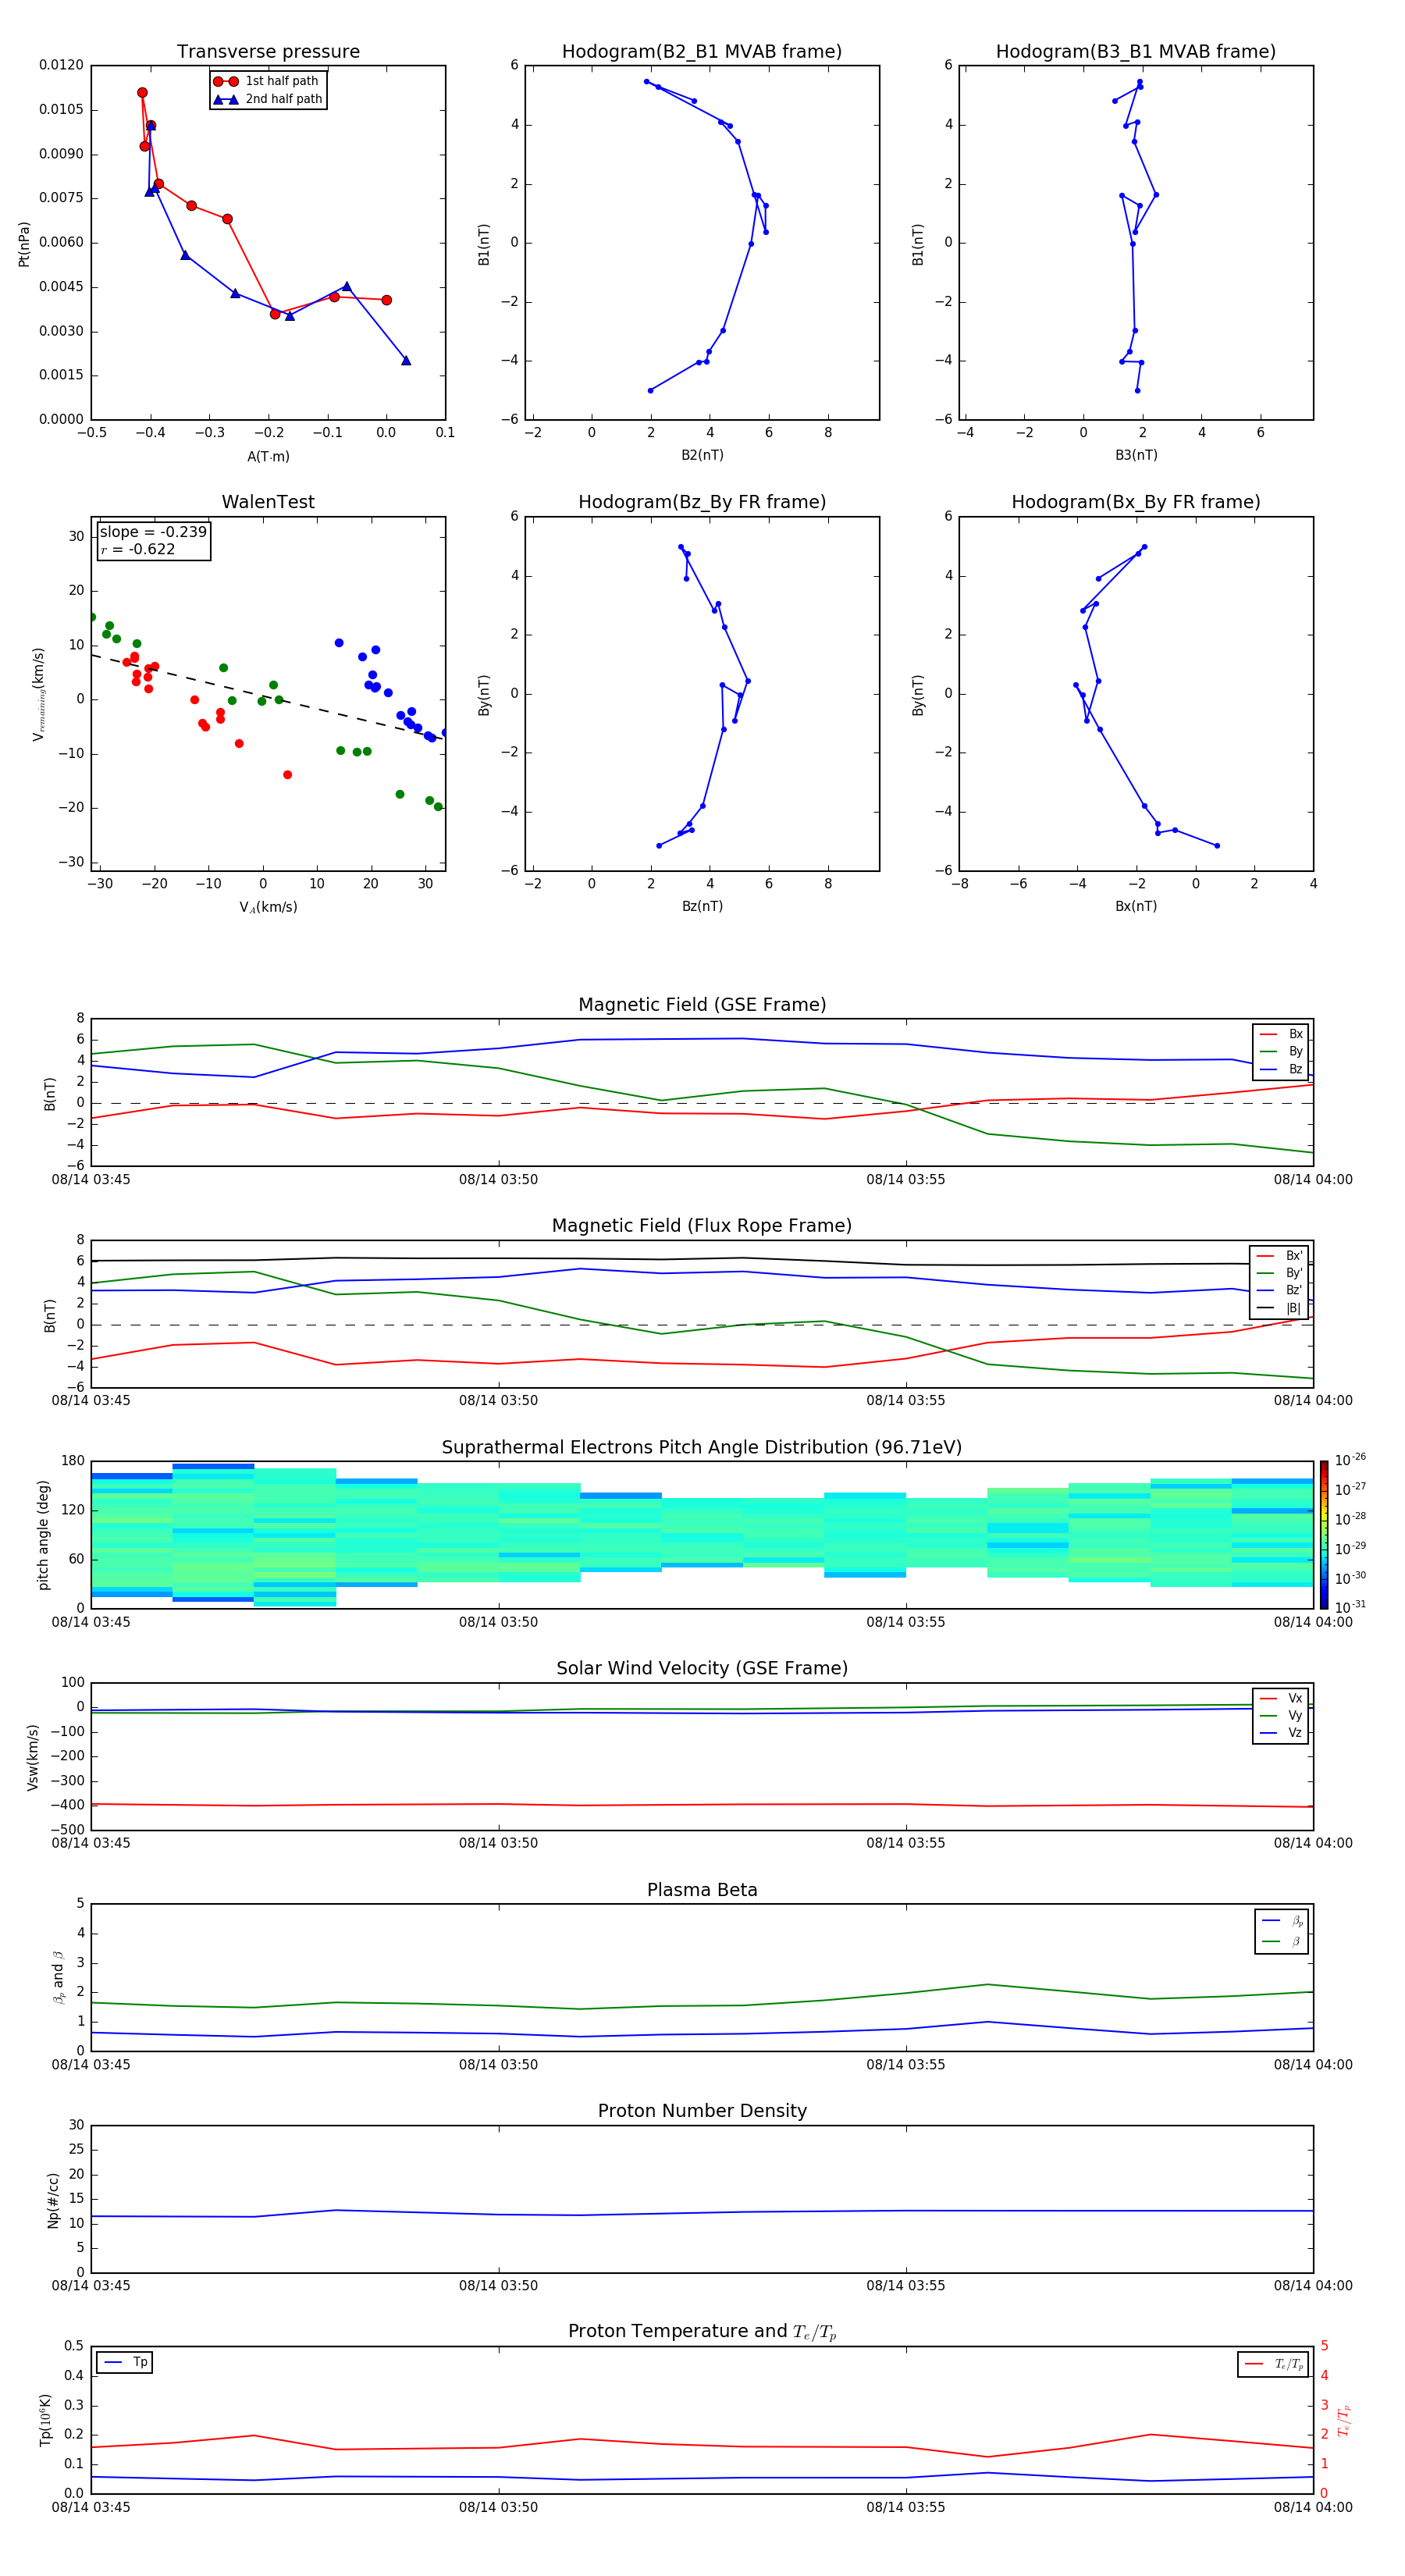Select the Vx entry in the velocity legend
This screenshot has height=2576, width=1405.
(1281, 1699)
